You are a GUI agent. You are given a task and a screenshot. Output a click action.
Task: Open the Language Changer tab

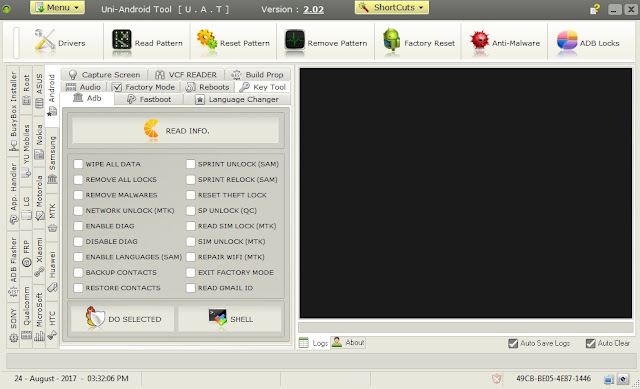238,99
